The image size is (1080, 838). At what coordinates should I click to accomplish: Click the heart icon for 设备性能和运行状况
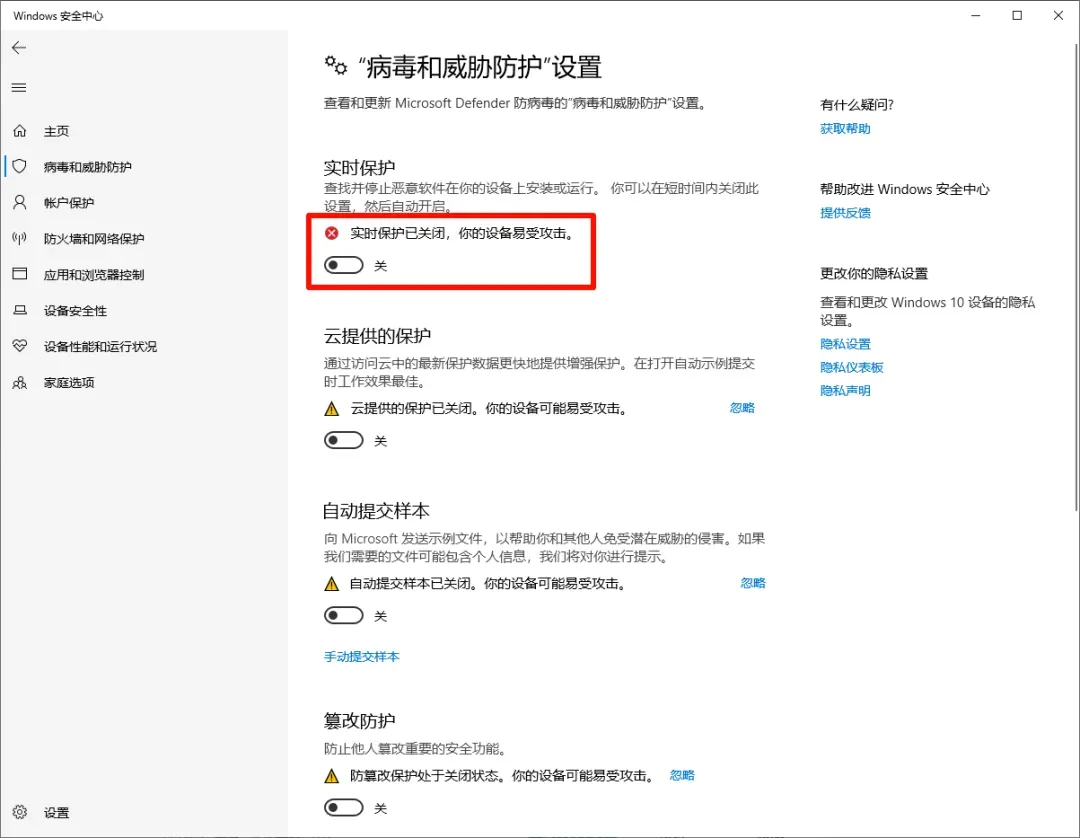click(20, 346)
